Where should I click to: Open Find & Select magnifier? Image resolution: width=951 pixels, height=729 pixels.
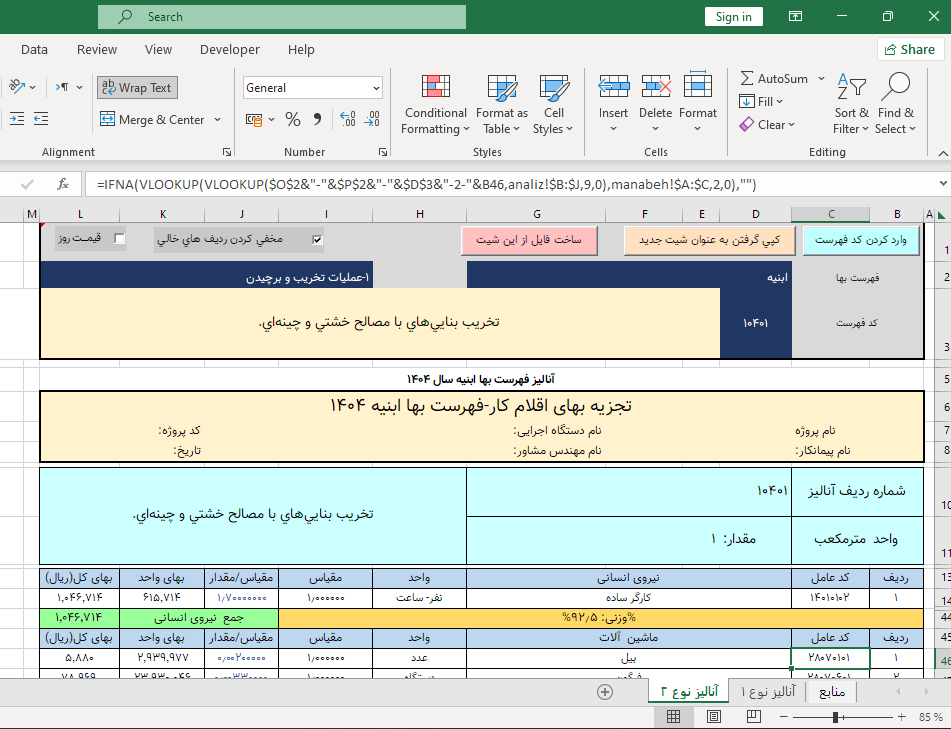895,104
